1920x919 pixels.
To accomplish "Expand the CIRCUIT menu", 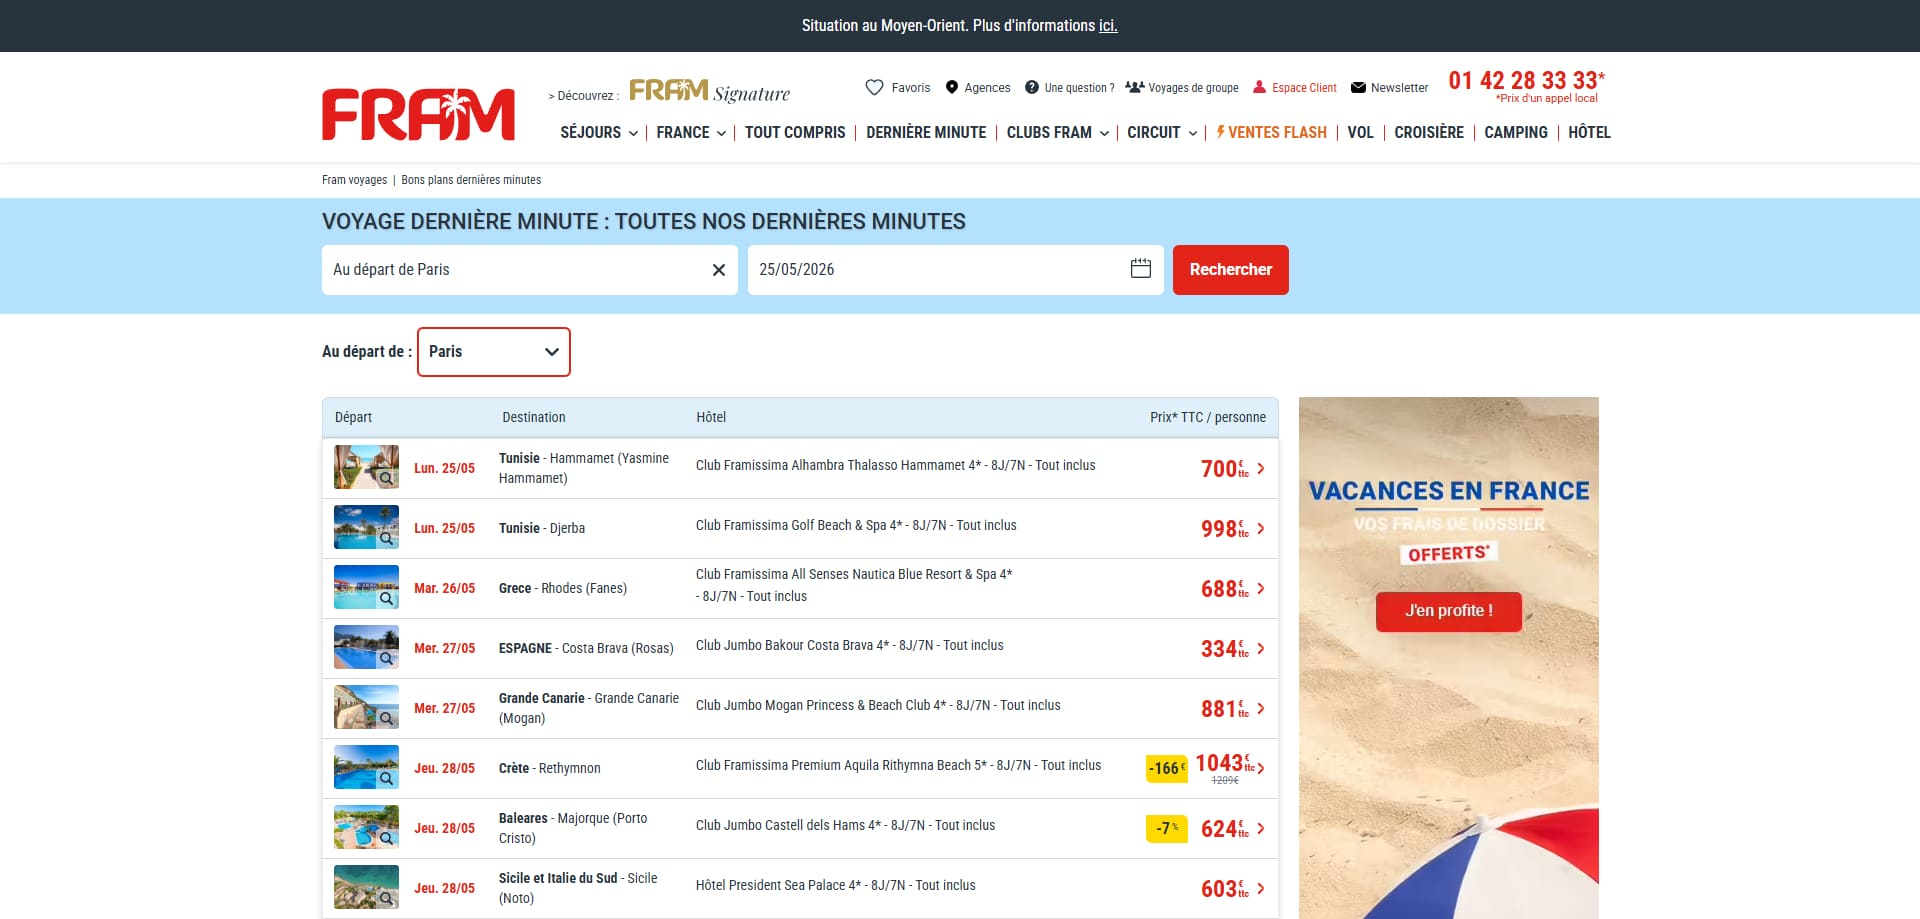I will pyautogui.click(x=1162, y=132).
